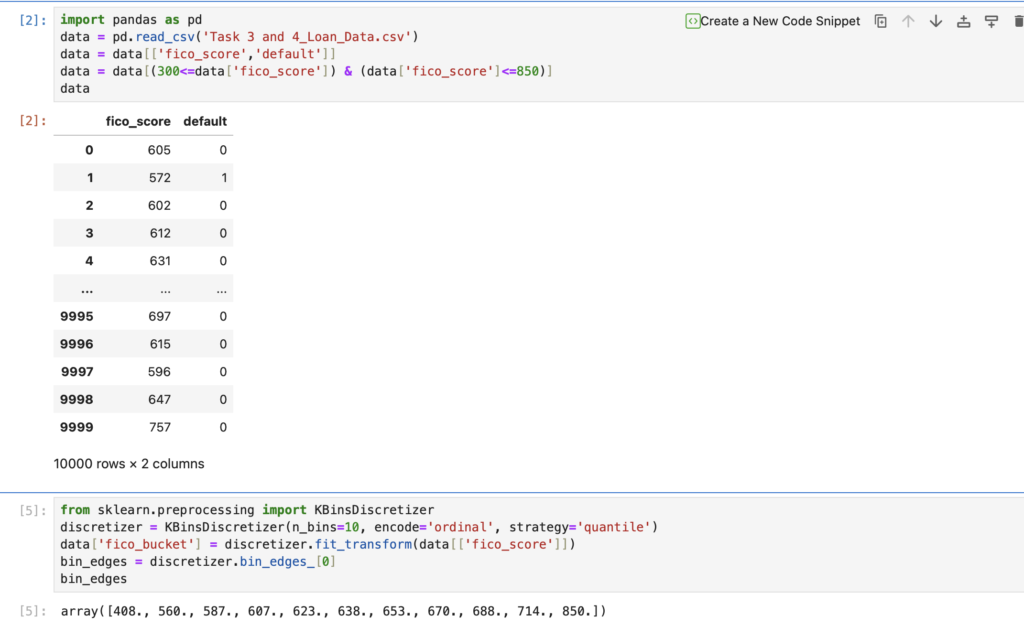Click the '10000 rows × 2 columns' summary text
Screen dimensions: 1024x626
pos(129,464)
